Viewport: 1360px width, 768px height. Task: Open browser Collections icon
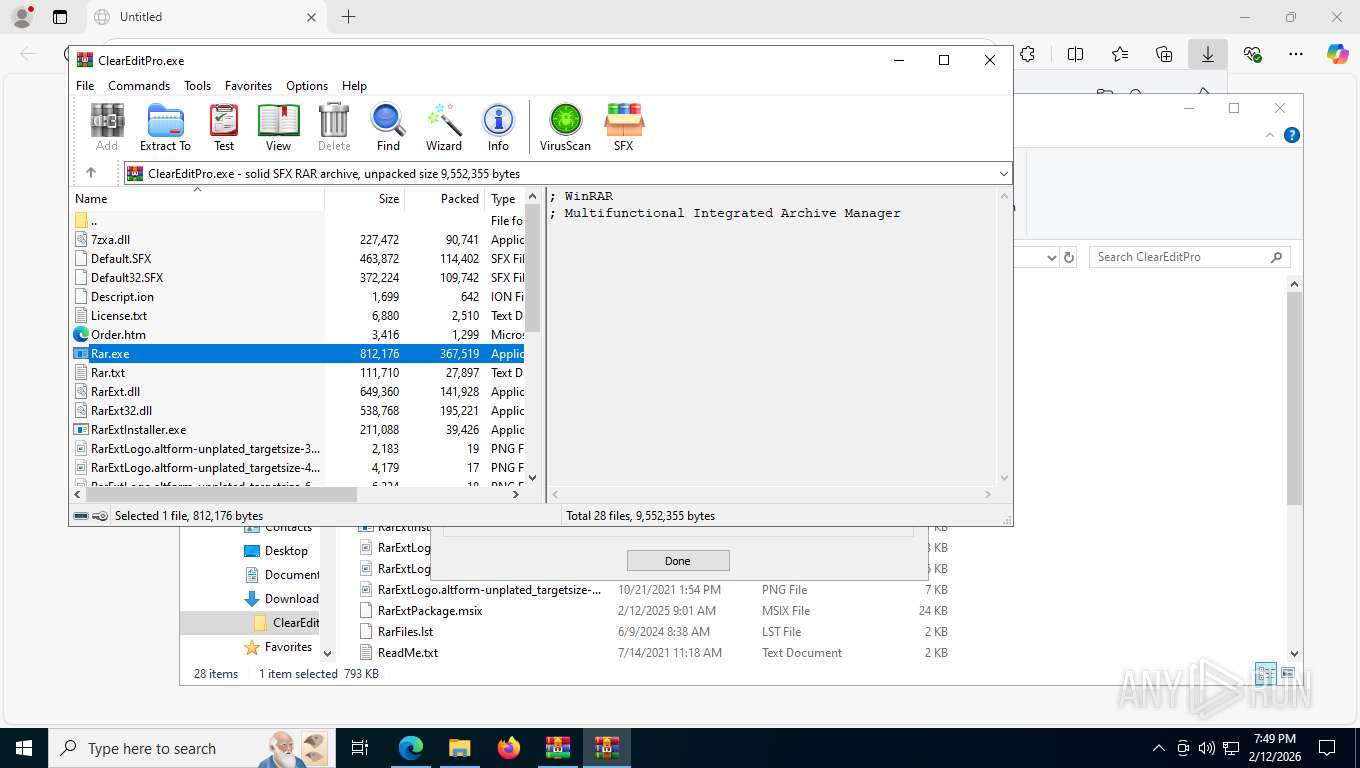(x=1164, y=55)
